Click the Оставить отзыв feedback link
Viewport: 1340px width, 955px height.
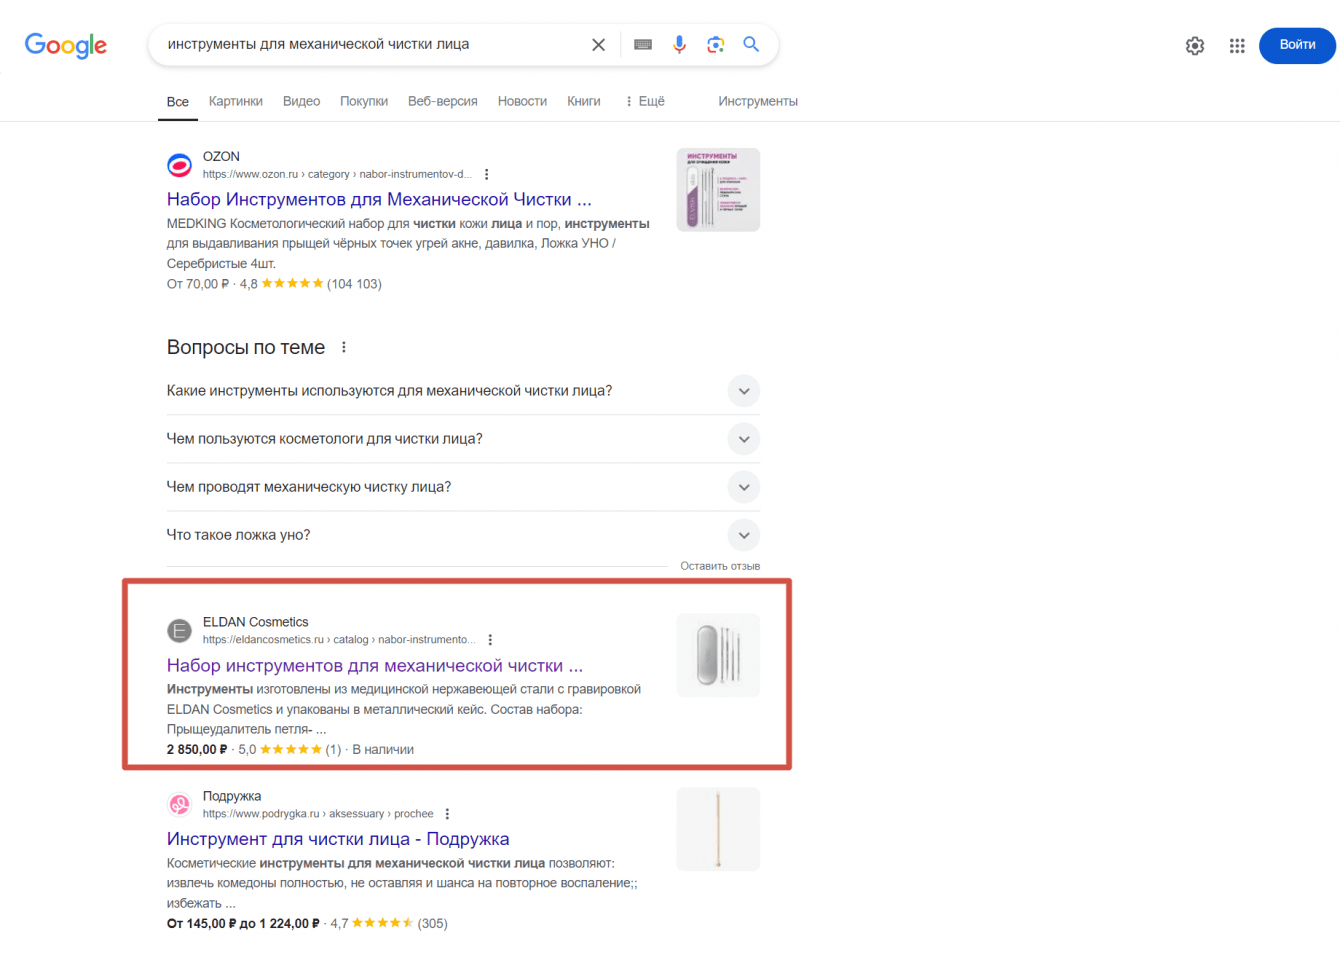tap(720, 566)
